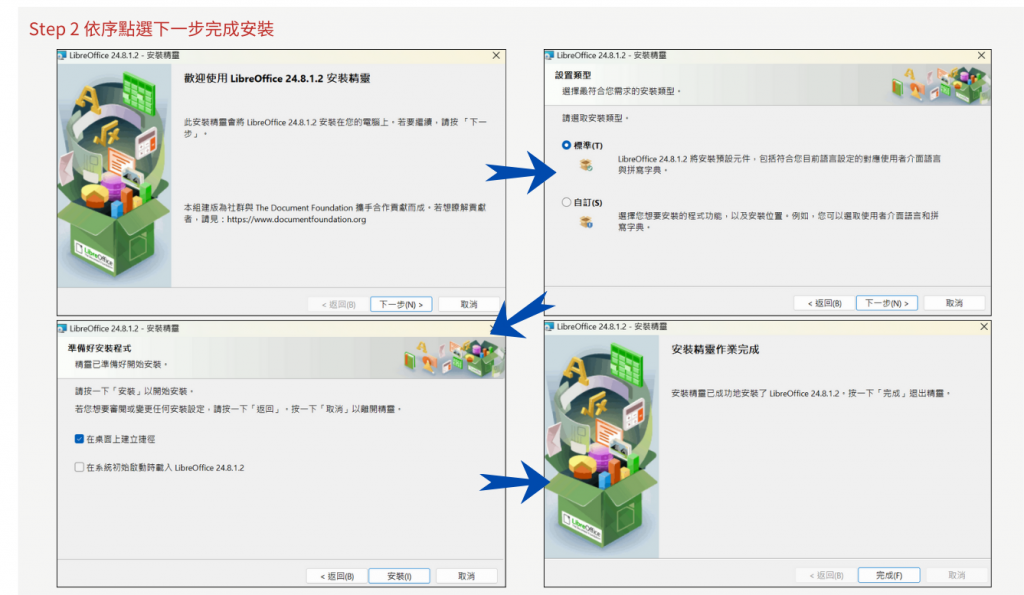This screenshot has width=1024, height=595.
Task: Click the package icon under 自訂(S)
Action: (x=586, y=222)
